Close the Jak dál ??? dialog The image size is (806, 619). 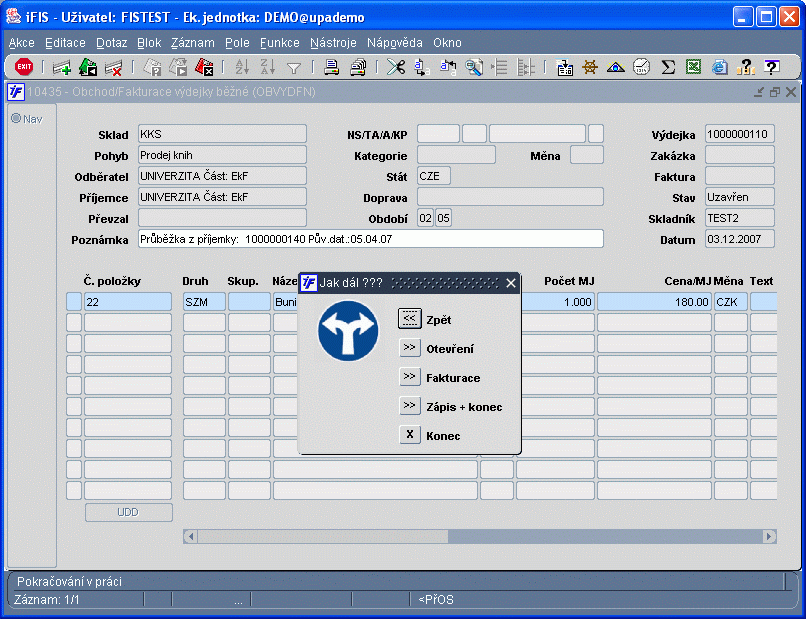tap(511, 283)
